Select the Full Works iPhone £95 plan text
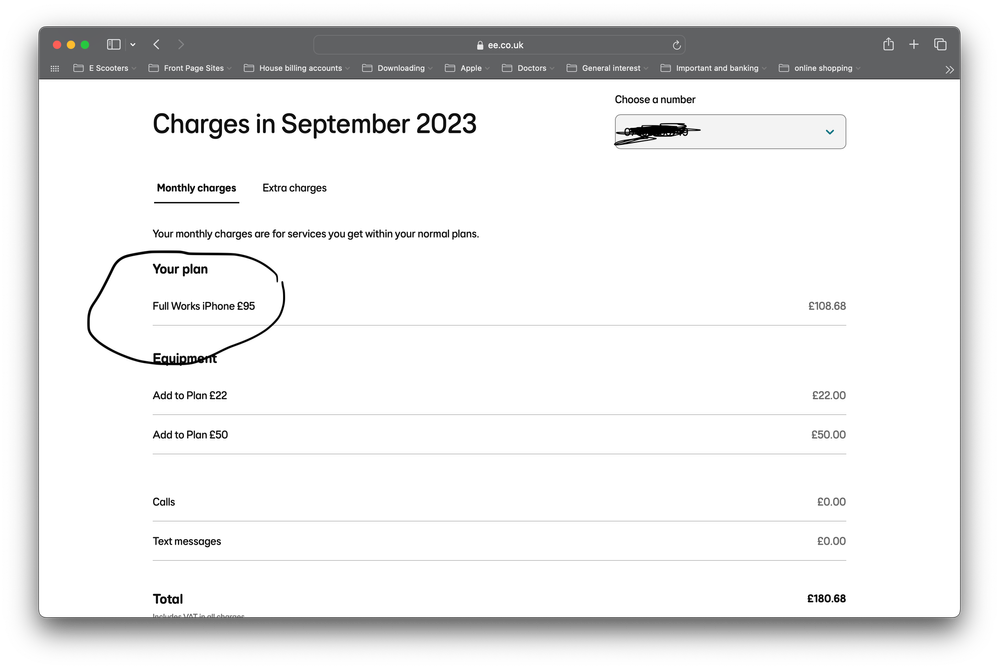Image resolution: width=999 pixels, height=669 pixels. [x=204, y=306]
